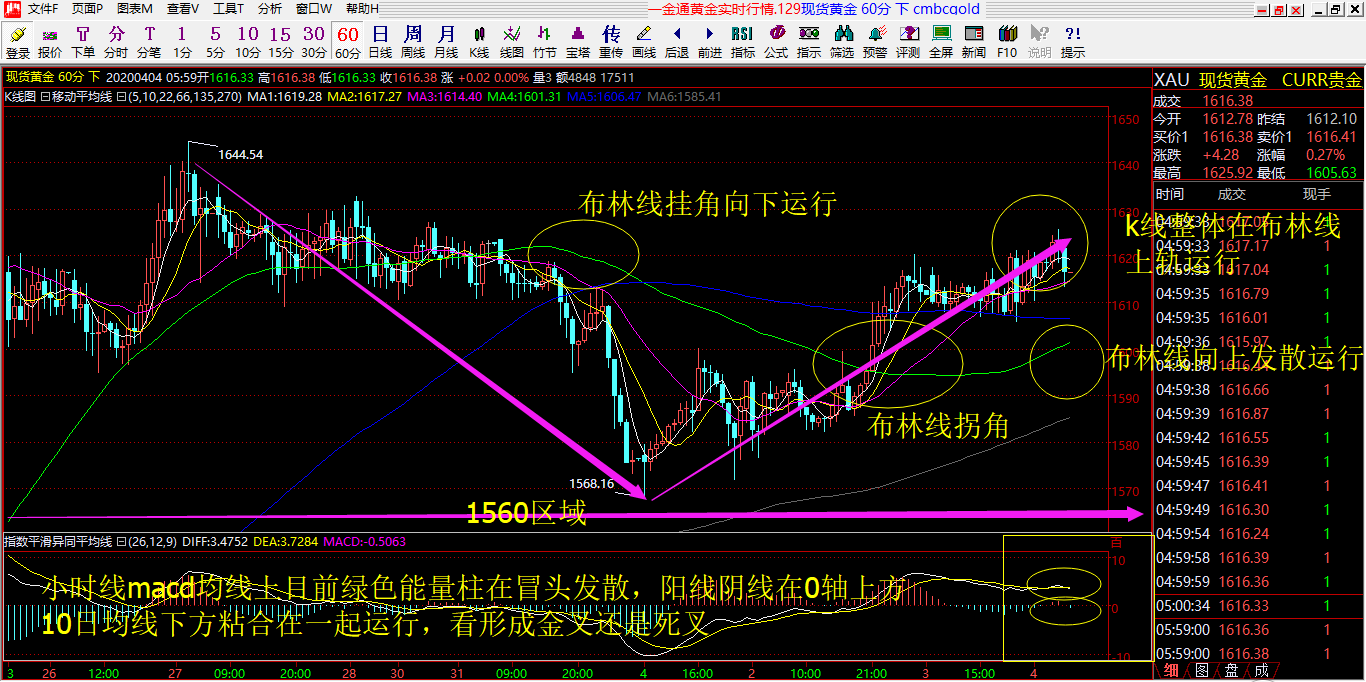This screenshot has height=682, width=1366.
Task: Activate the 画线 drawing line tool
Action: click(644, 42)
